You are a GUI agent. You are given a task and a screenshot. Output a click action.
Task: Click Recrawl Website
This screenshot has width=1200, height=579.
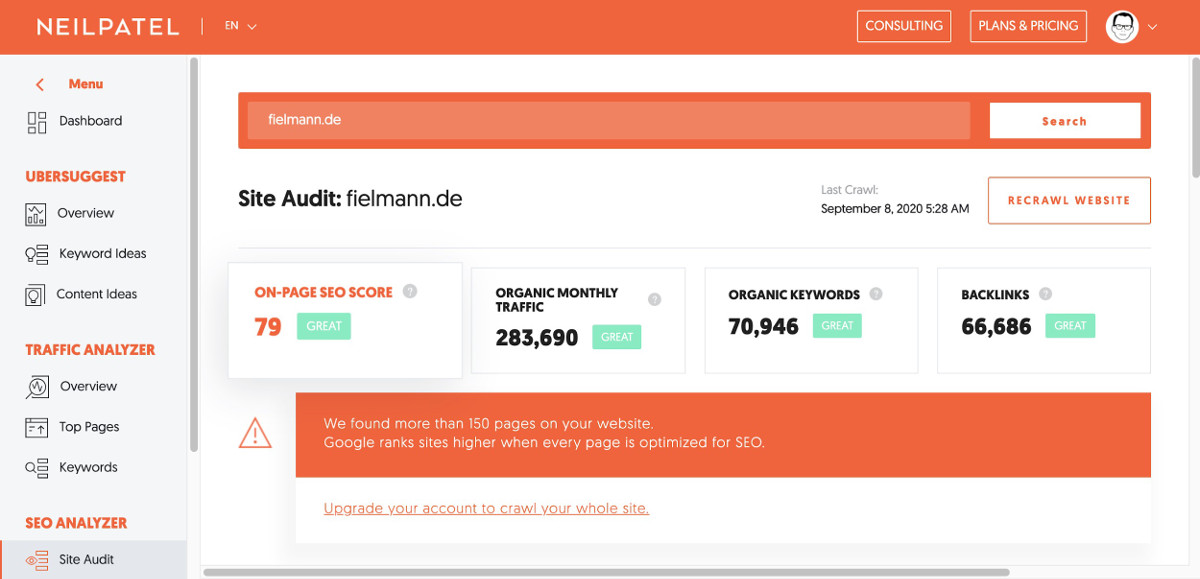[1069, 200]
